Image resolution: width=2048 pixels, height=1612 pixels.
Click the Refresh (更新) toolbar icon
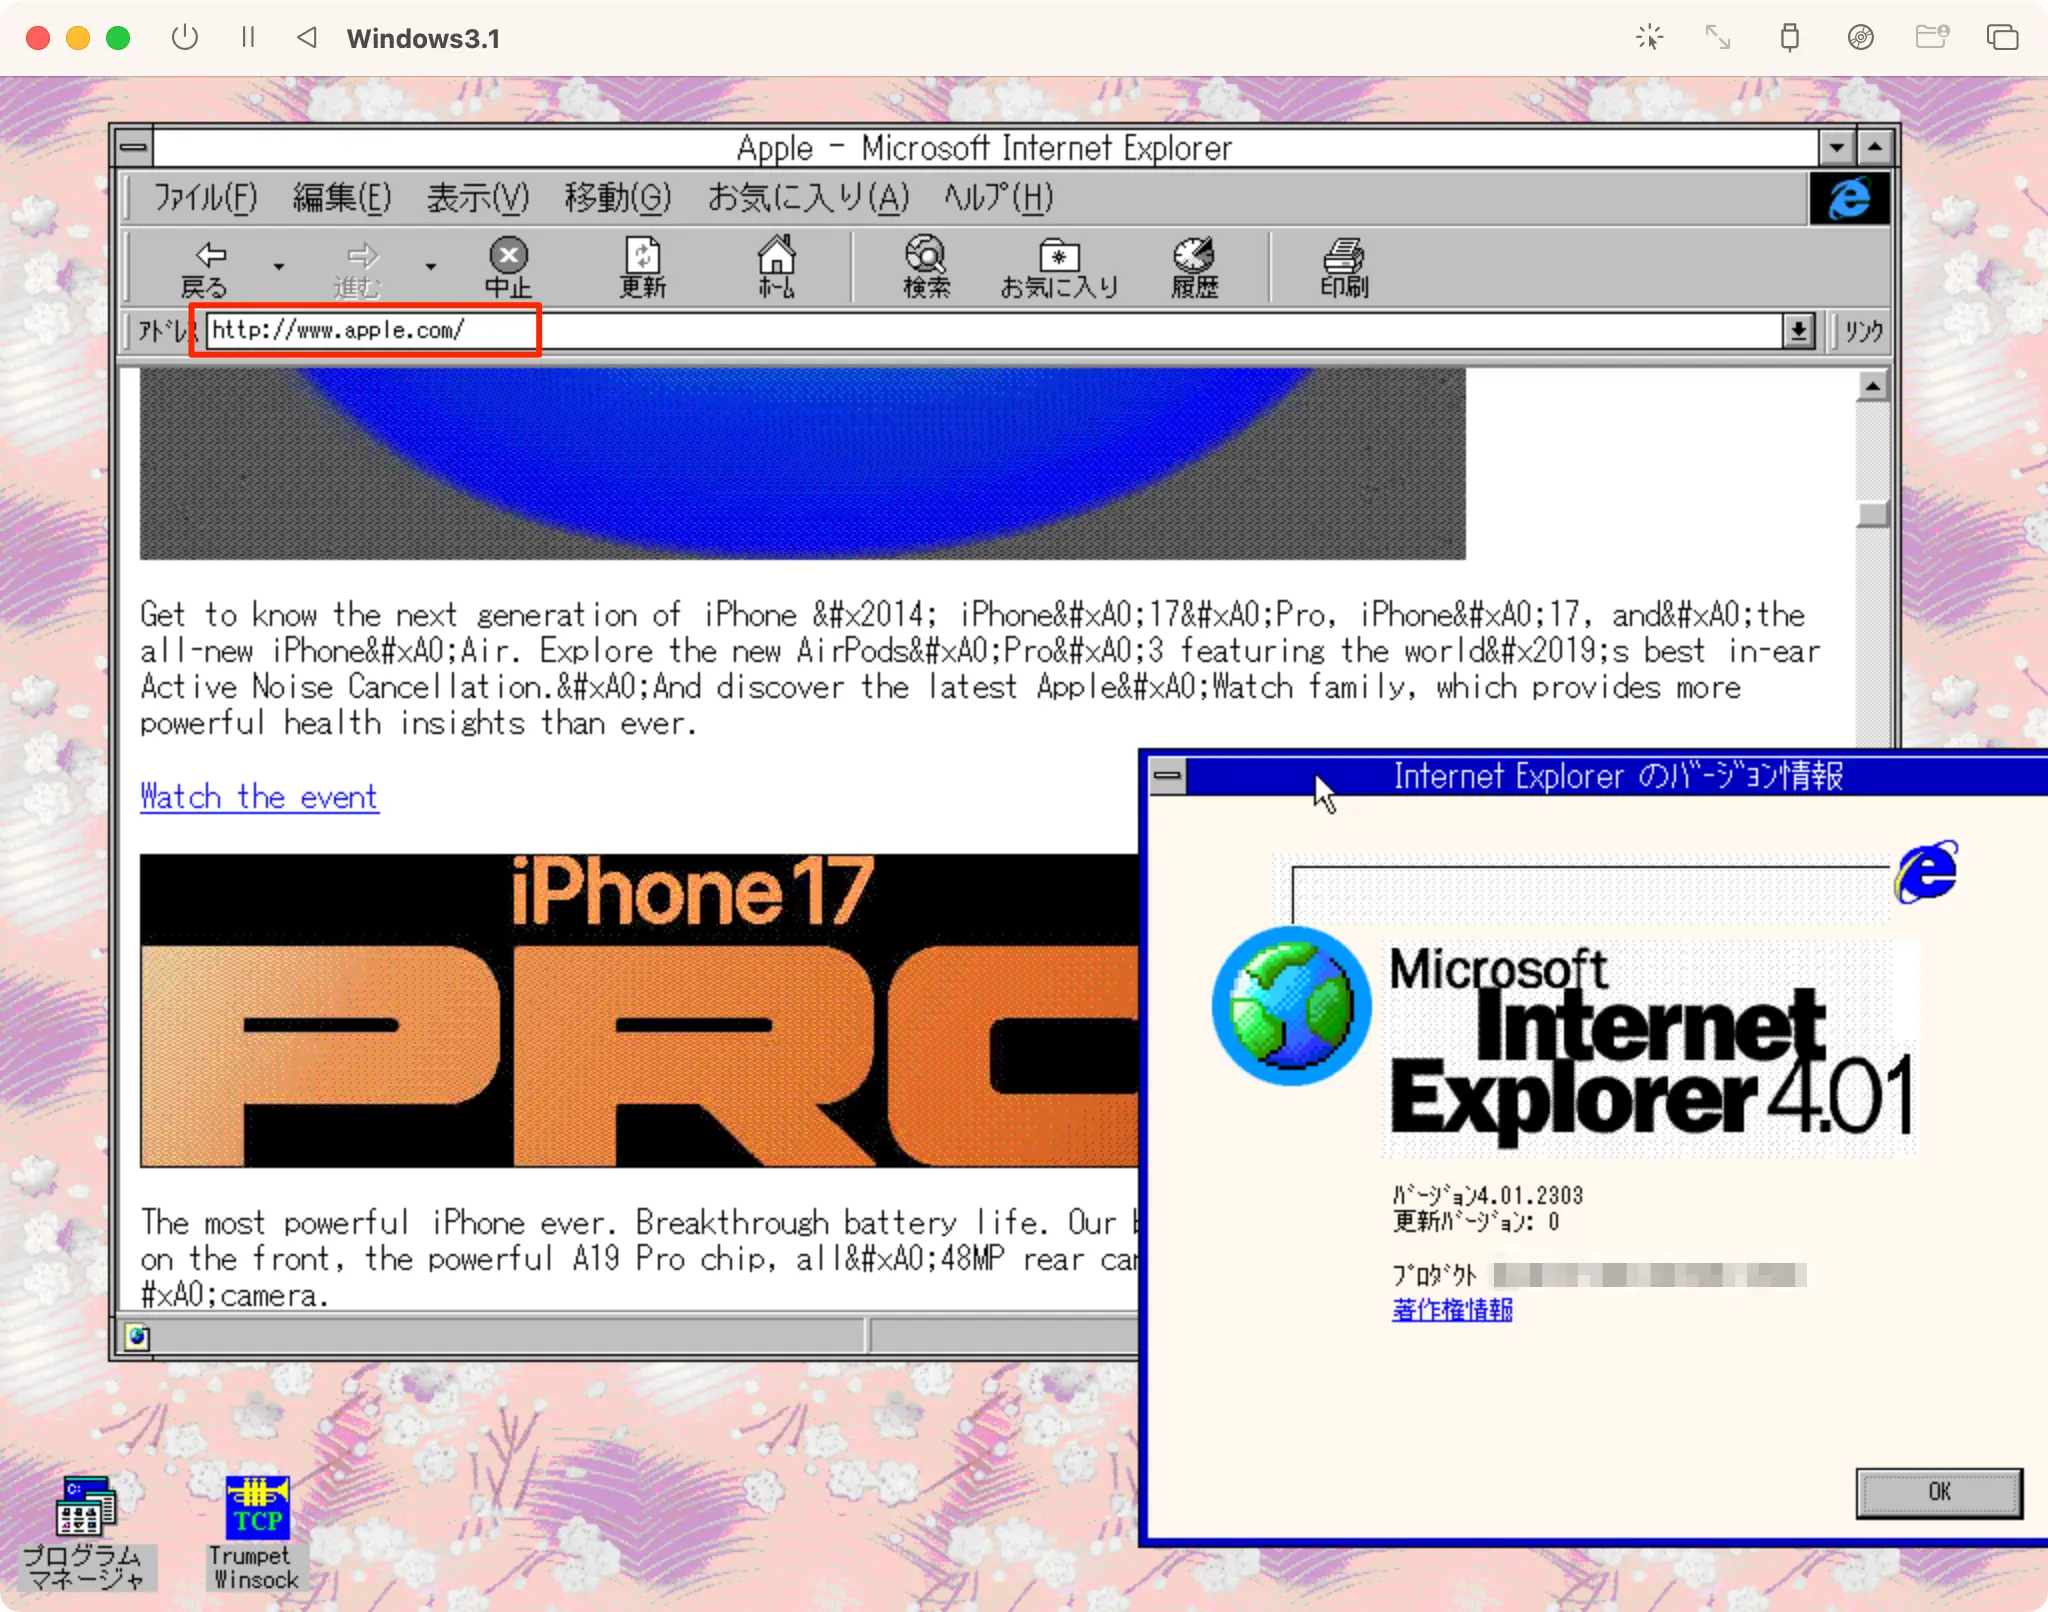642,268
